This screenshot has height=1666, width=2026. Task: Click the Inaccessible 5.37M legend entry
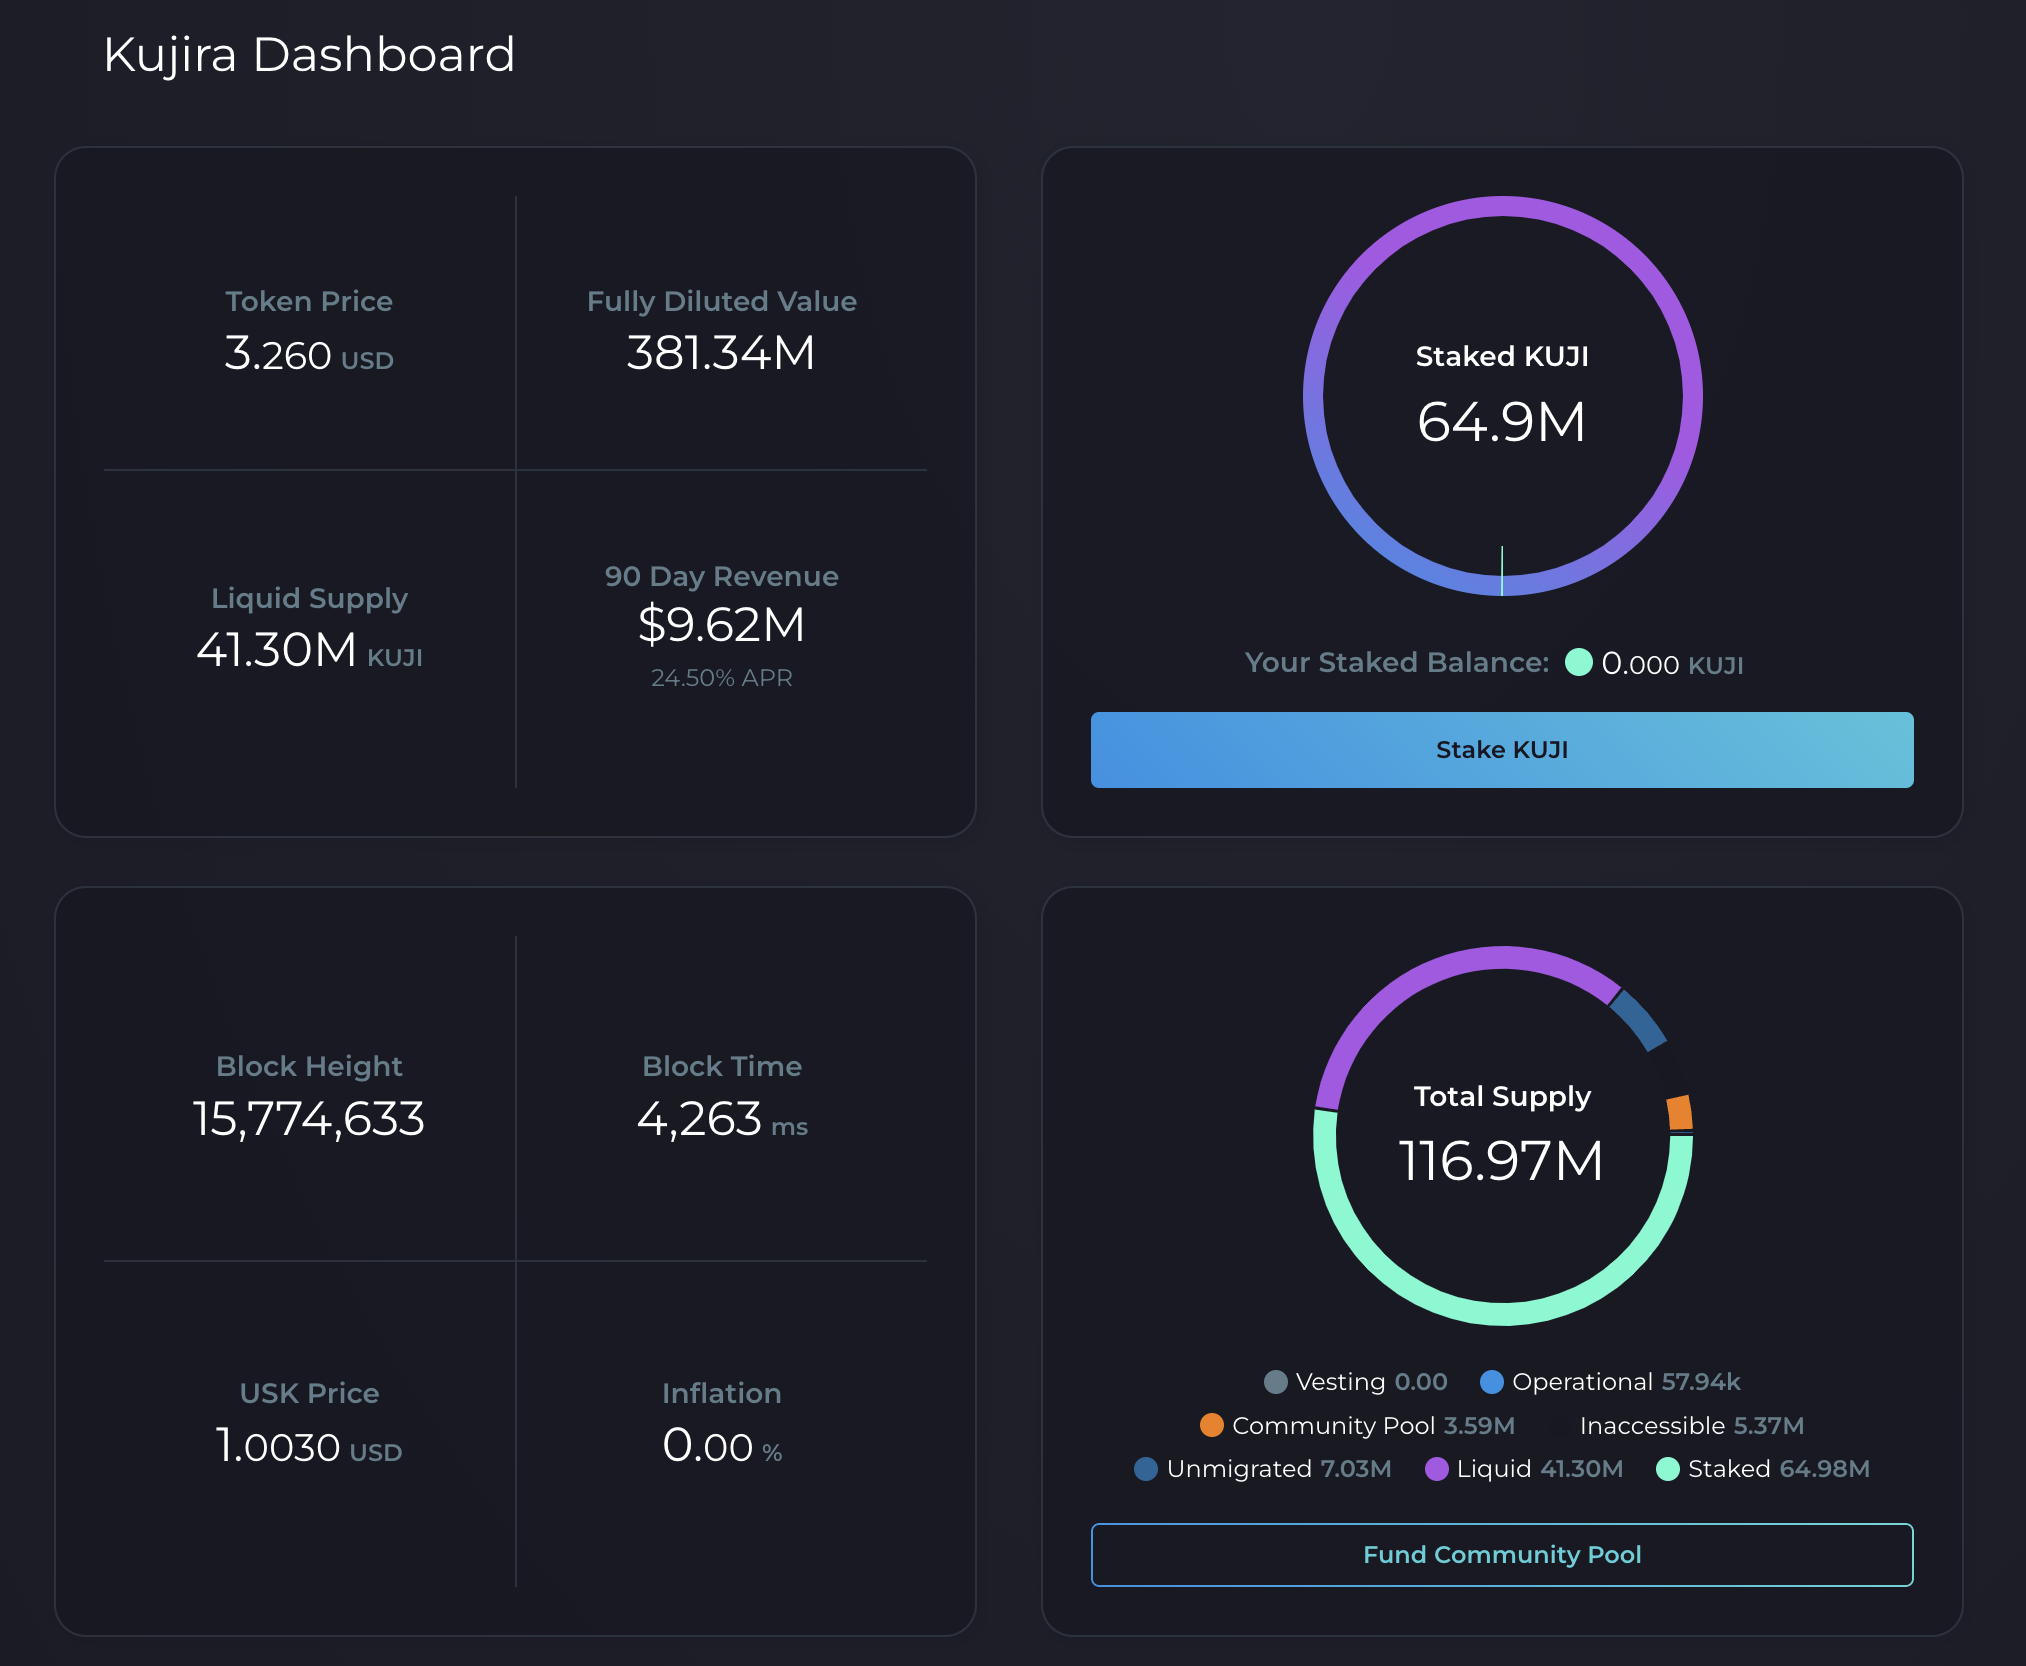coord(1692,1425)
